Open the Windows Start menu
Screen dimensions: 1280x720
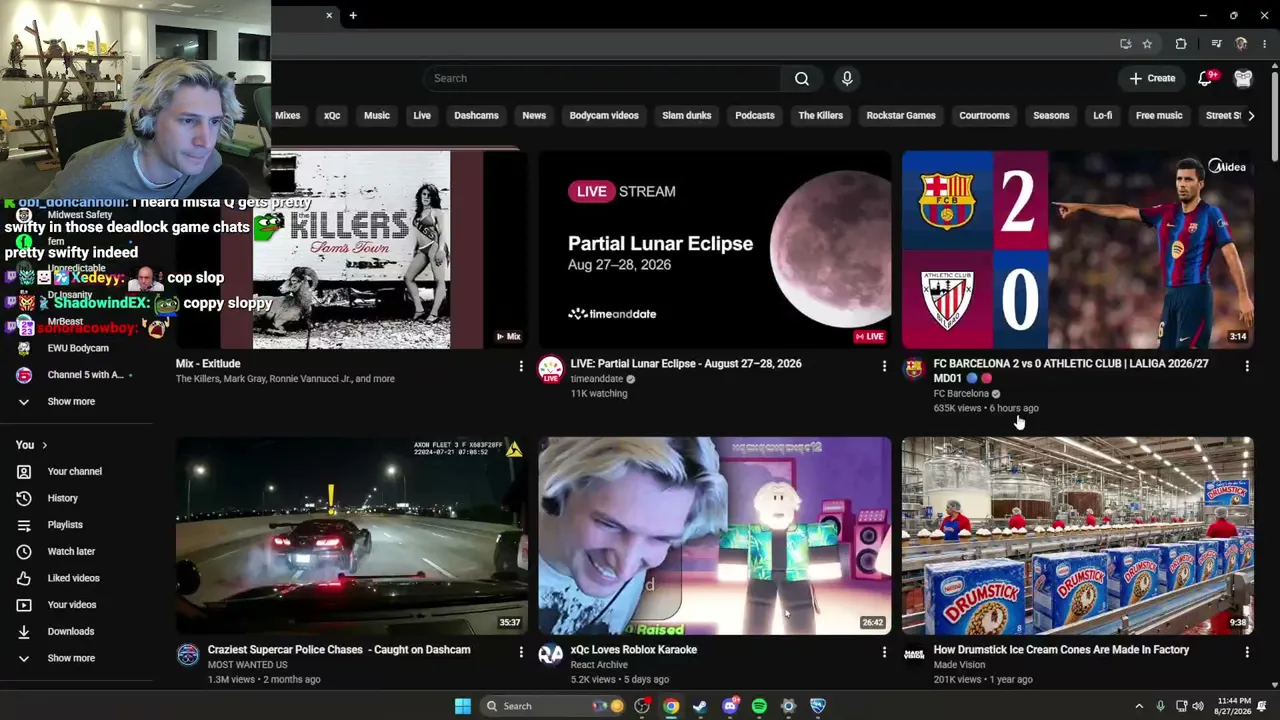click(462, 706)
